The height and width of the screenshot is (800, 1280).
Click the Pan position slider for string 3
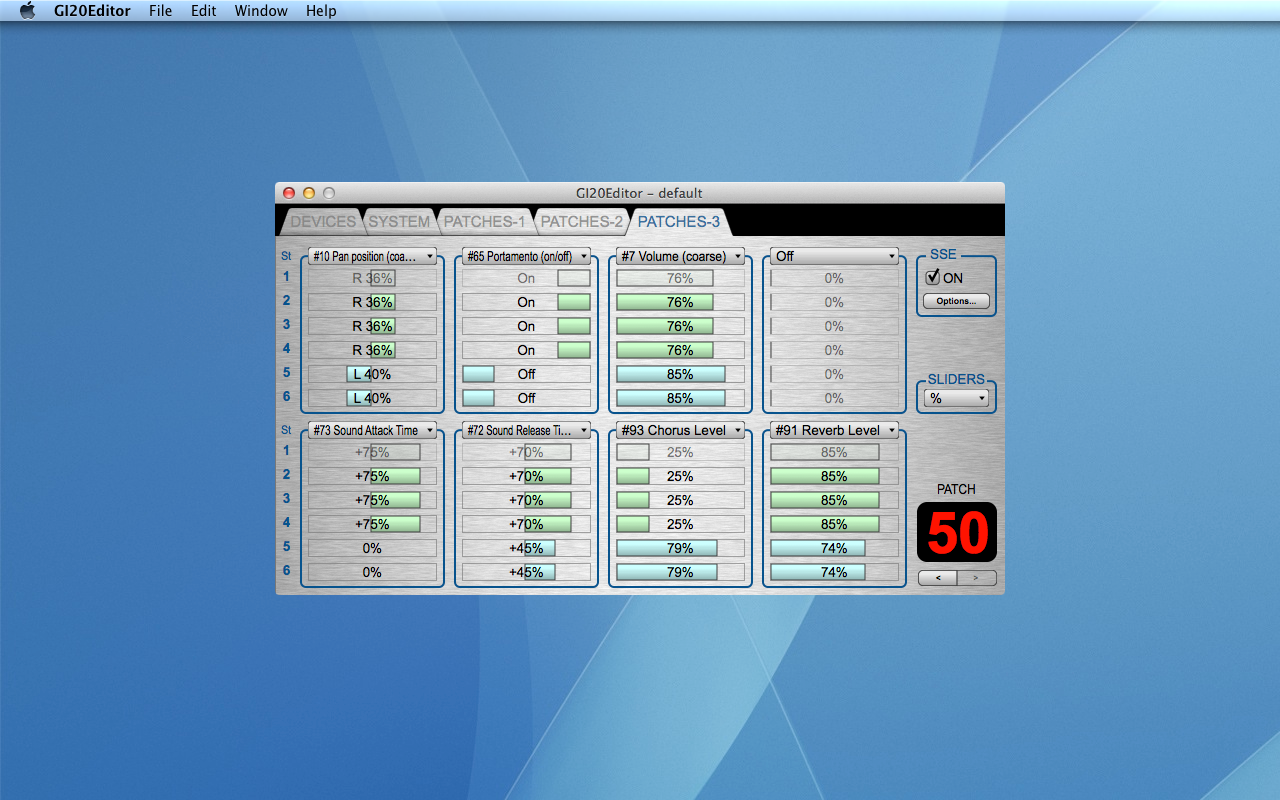[372, 326]
